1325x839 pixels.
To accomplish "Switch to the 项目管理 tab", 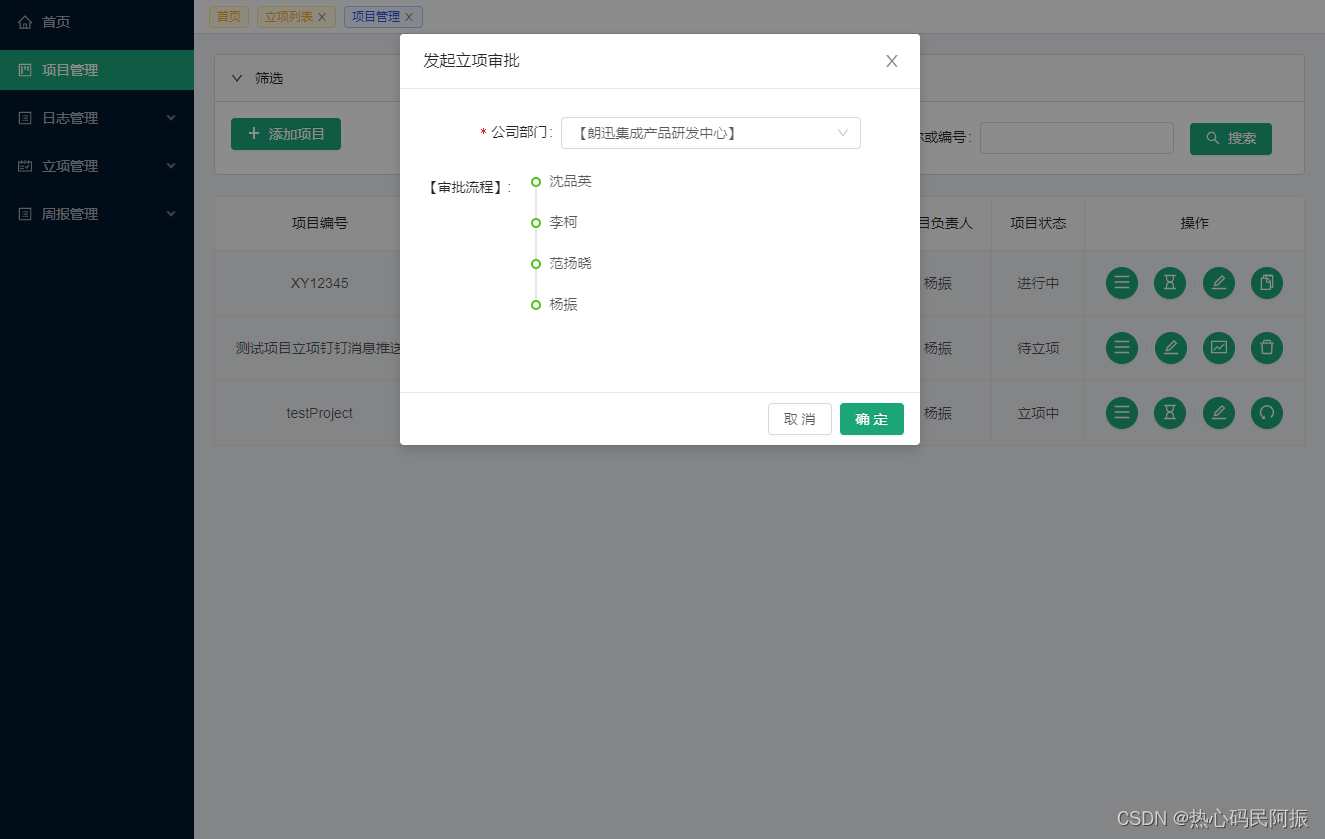I will point(383,17).
